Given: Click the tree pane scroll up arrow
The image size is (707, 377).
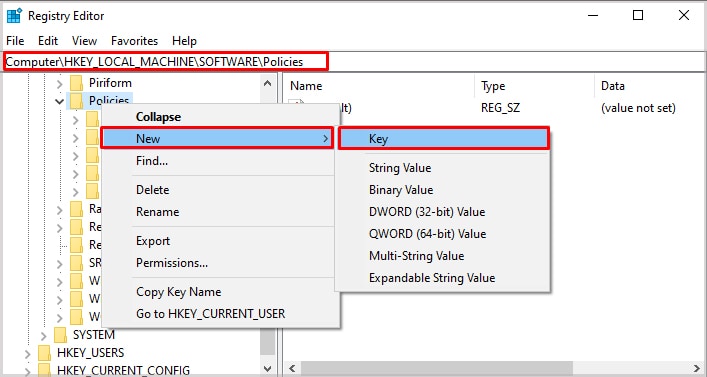Looking at the screenshot, I should point(267,83).
